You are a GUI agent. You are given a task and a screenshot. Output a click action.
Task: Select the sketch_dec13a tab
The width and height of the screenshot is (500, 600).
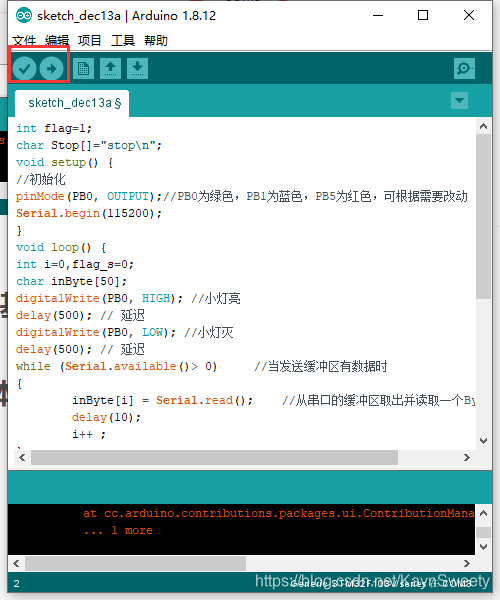coord(72,103)
